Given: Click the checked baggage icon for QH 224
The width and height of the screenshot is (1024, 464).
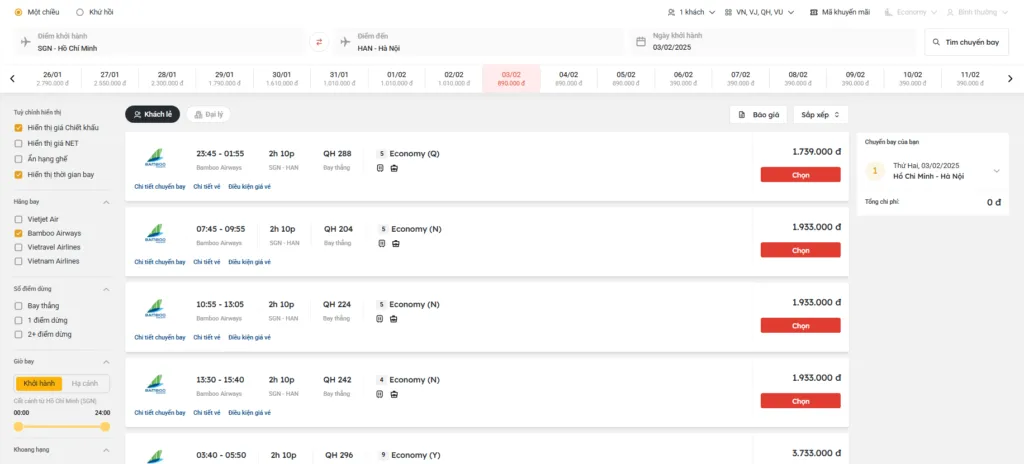Looking at the screenshot, I should [393, 318].
